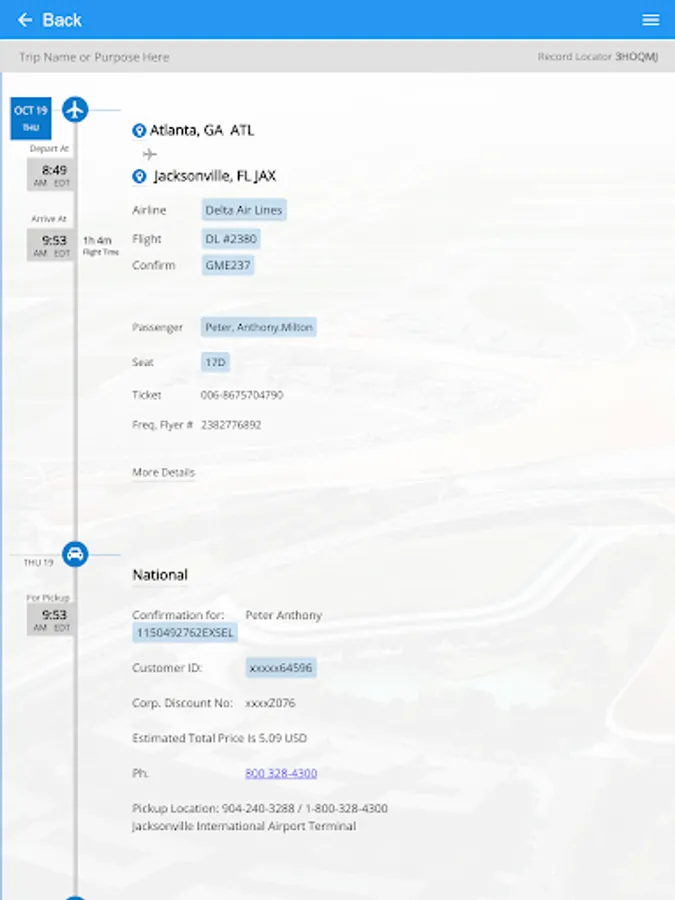675x900 pixels.
Task: Tap the OCT 19 THU date badge
Action: click(31, 118)
